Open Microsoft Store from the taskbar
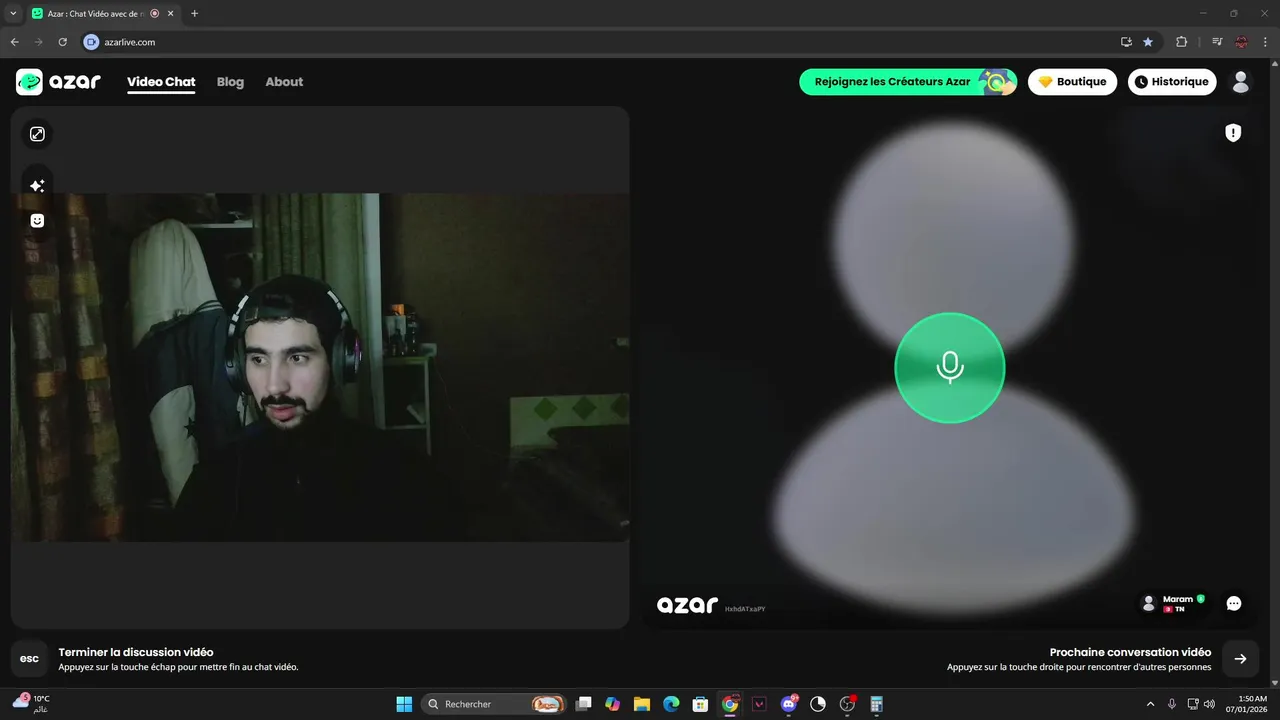Viewport: 1280px width, 720px height. pyautogui.click(x=701, y=704)
